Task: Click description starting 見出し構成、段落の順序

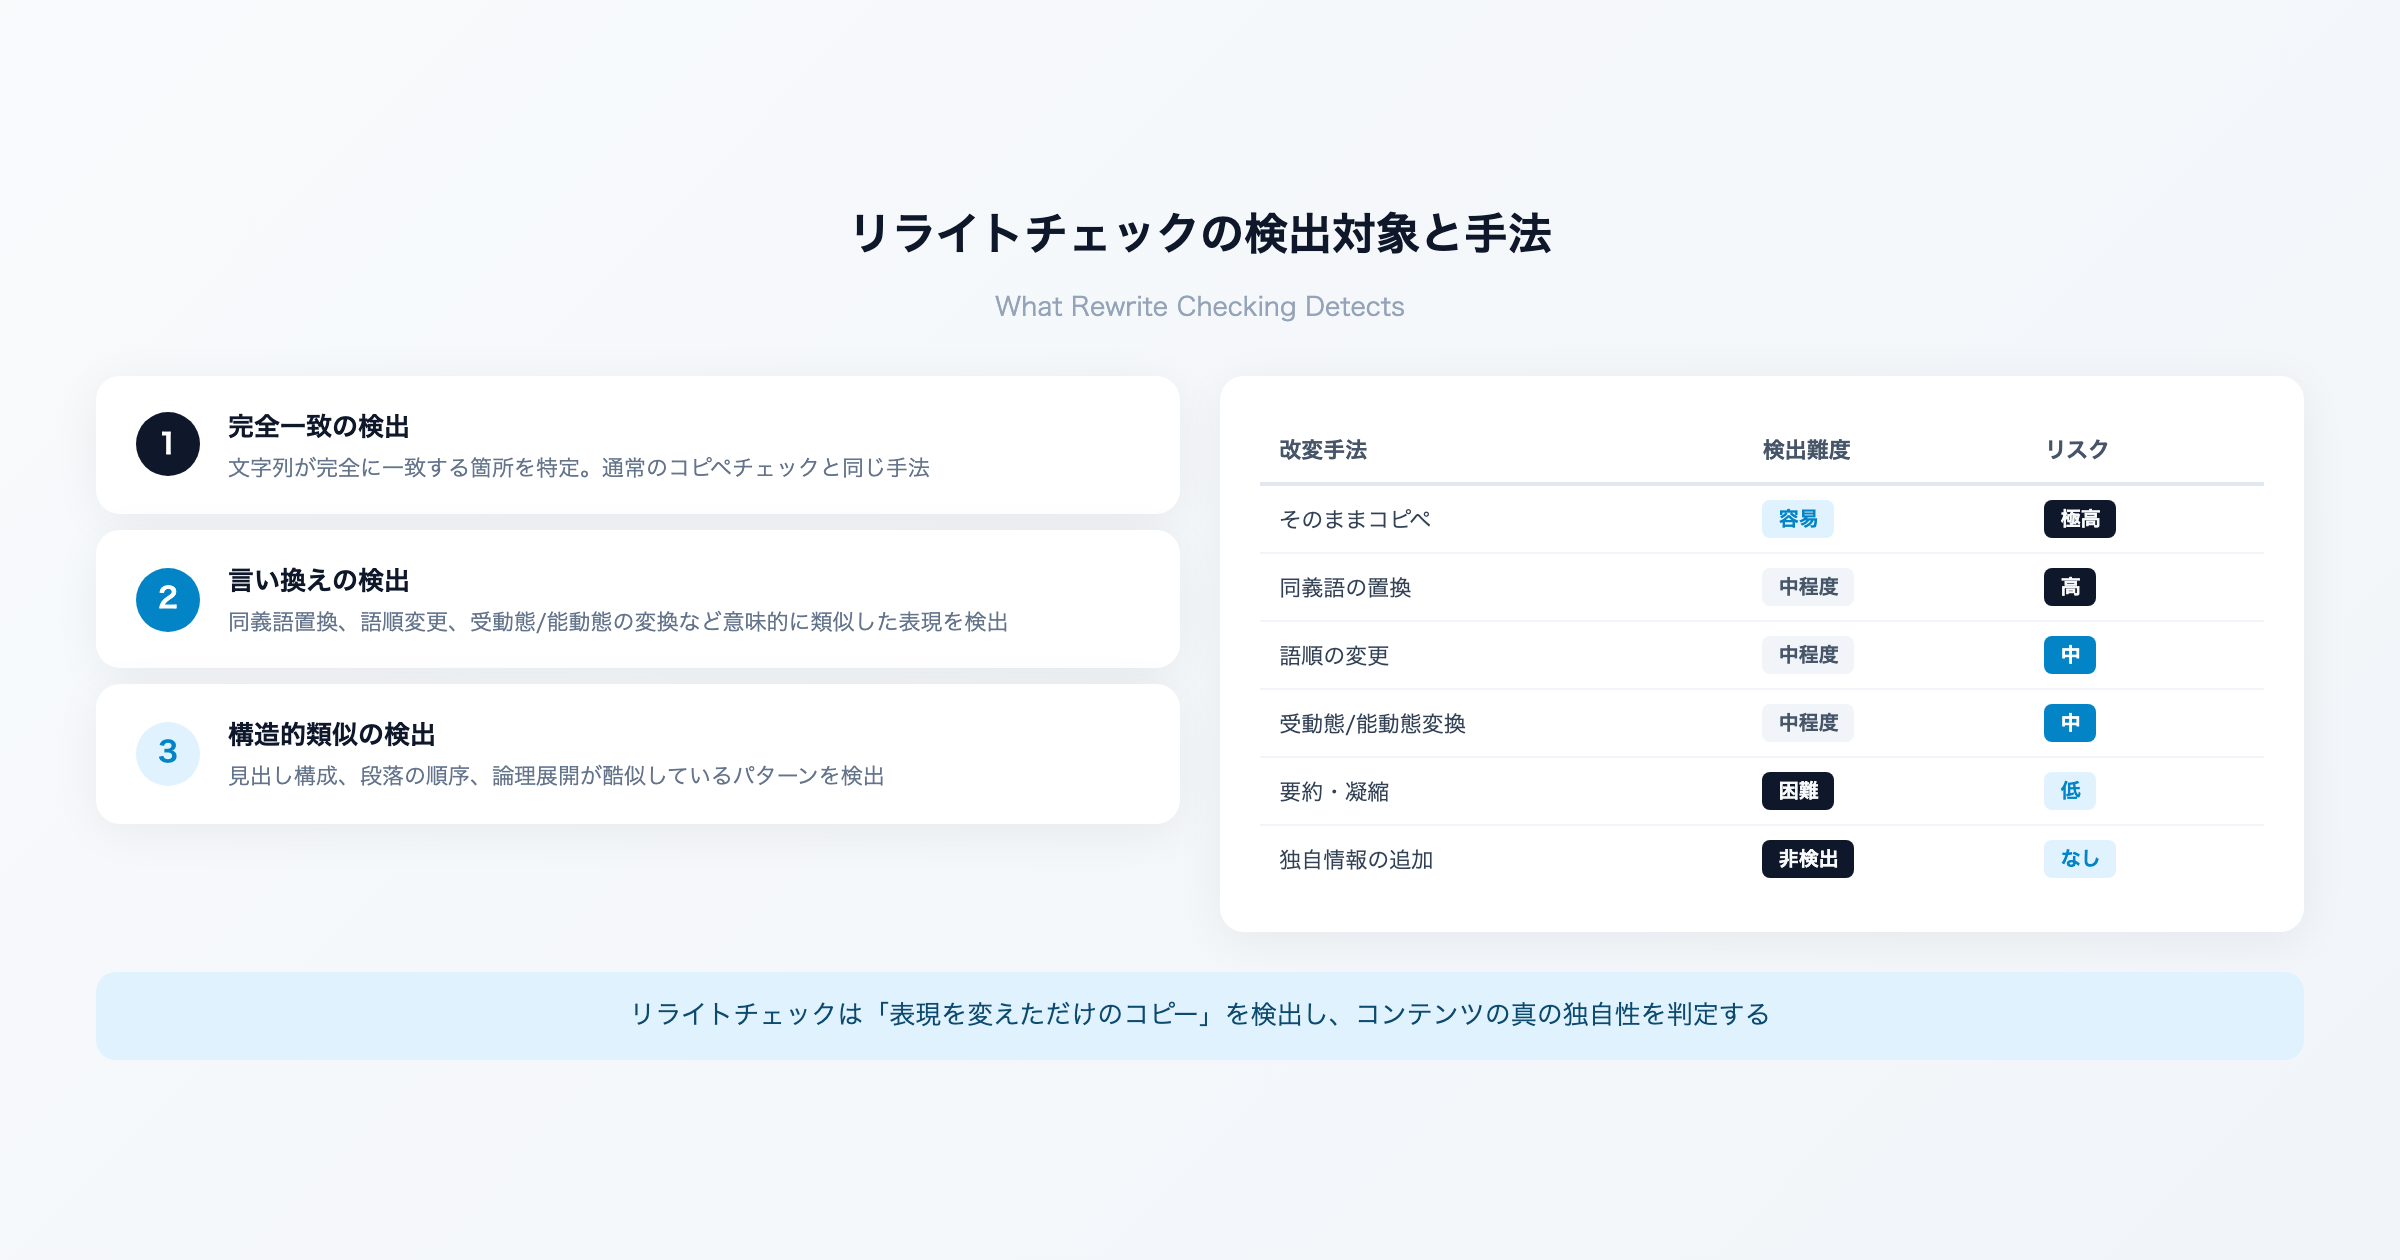Action: pos(556,776)
